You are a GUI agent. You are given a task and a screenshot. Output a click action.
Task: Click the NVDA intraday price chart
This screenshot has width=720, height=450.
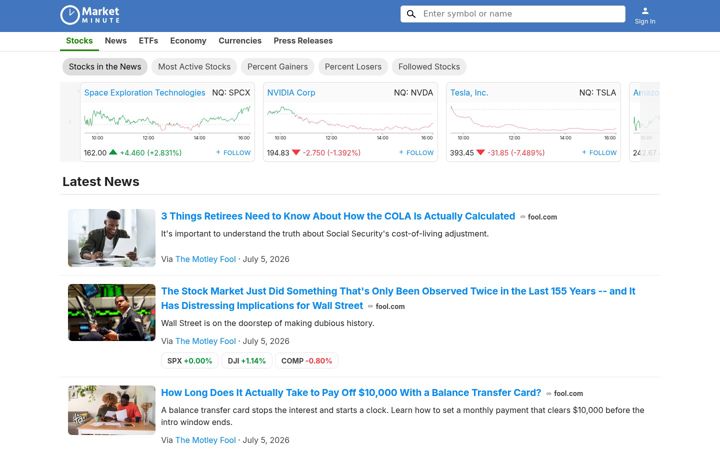[x=350, y=122]
